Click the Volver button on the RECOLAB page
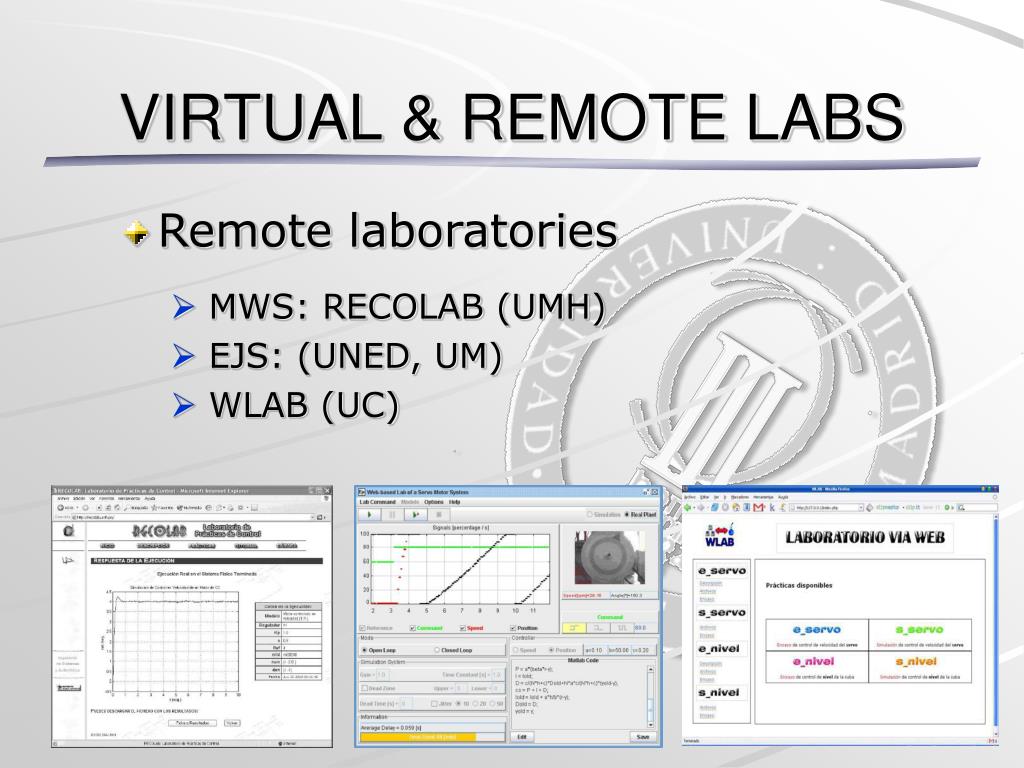1024x768 pixels. tap(232, 723)
